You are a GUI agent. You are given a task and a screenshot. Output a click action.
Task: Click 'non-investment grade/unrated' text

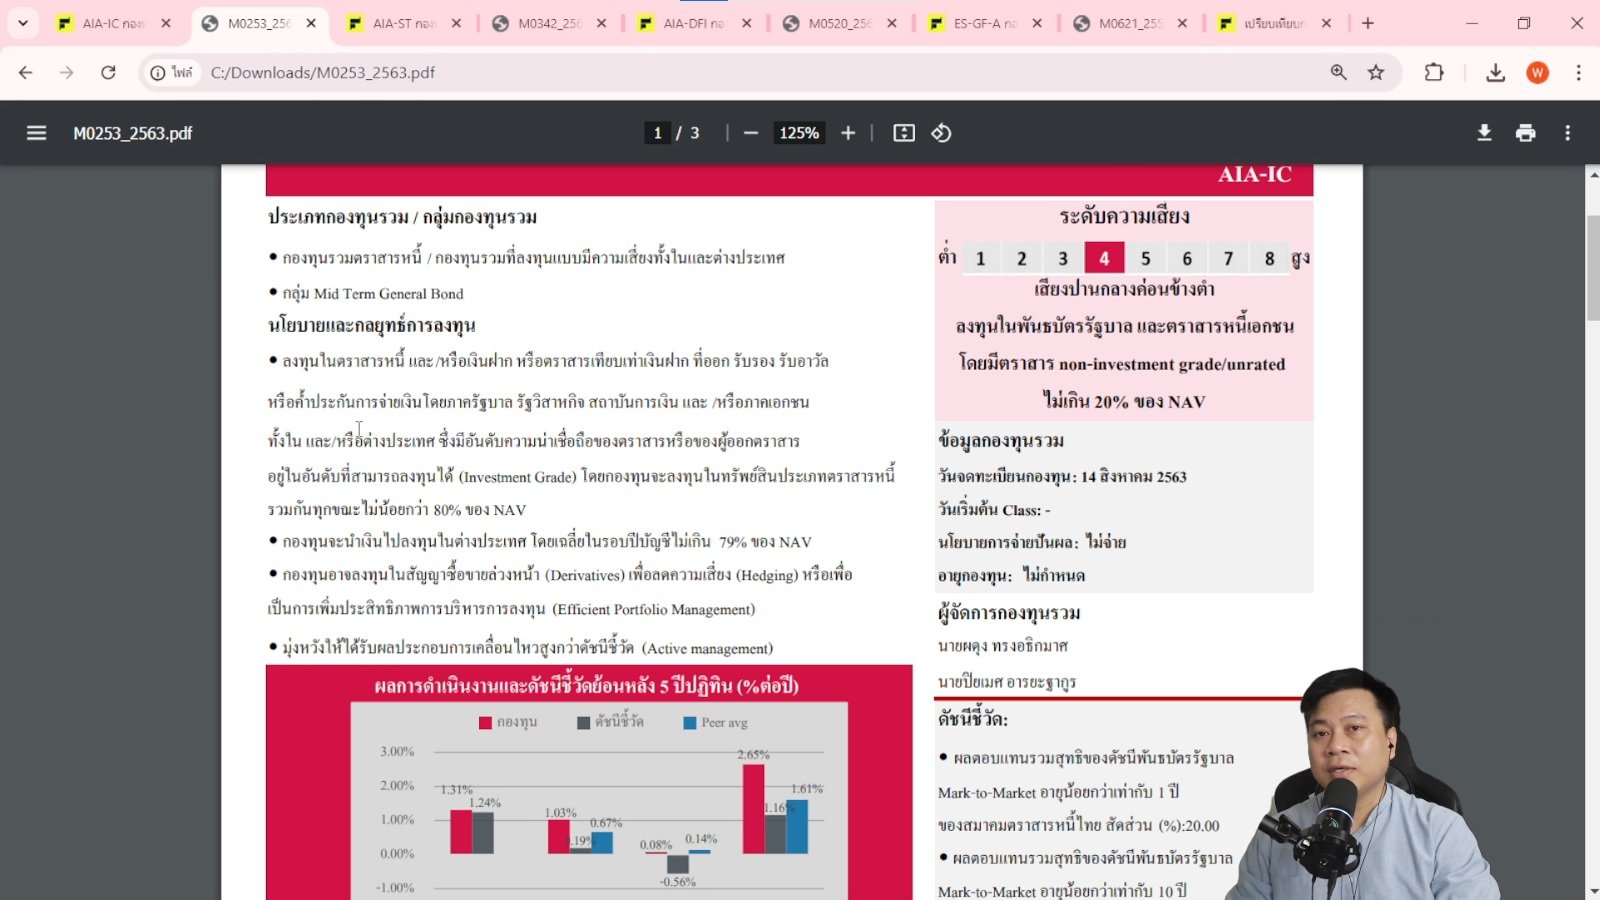pos(1172,364)
